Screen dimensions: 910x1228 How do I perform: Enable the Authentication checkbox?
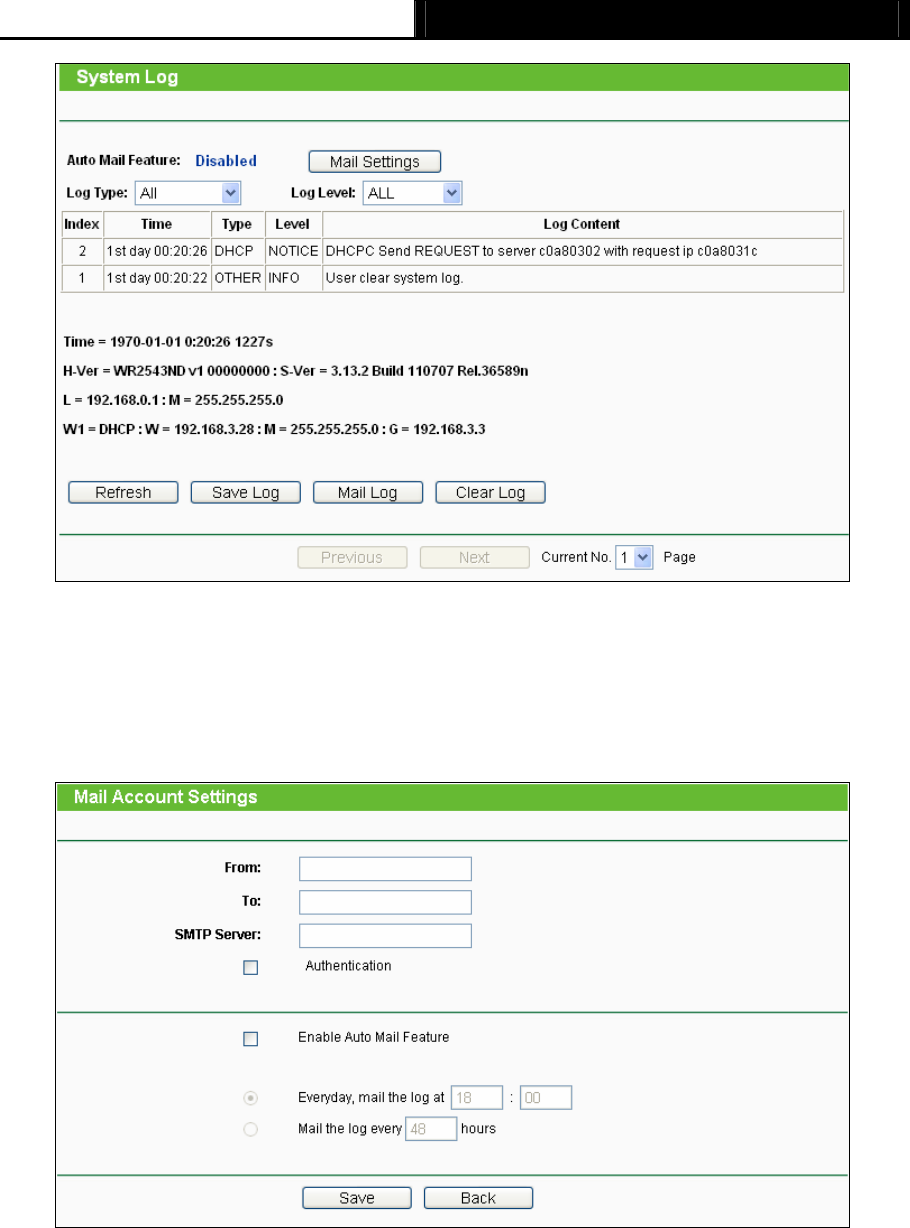(251, 967)
